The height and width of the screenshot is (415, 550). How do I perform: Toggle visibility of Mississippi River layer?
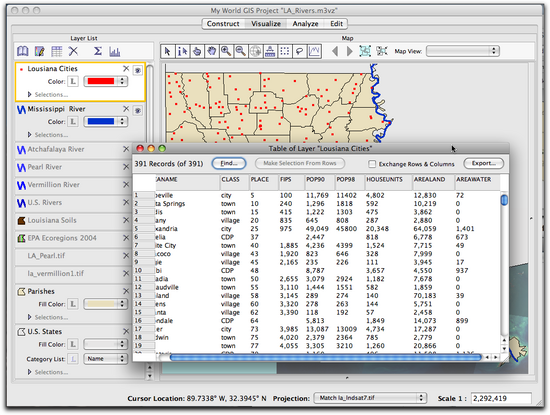click(138, 111)
